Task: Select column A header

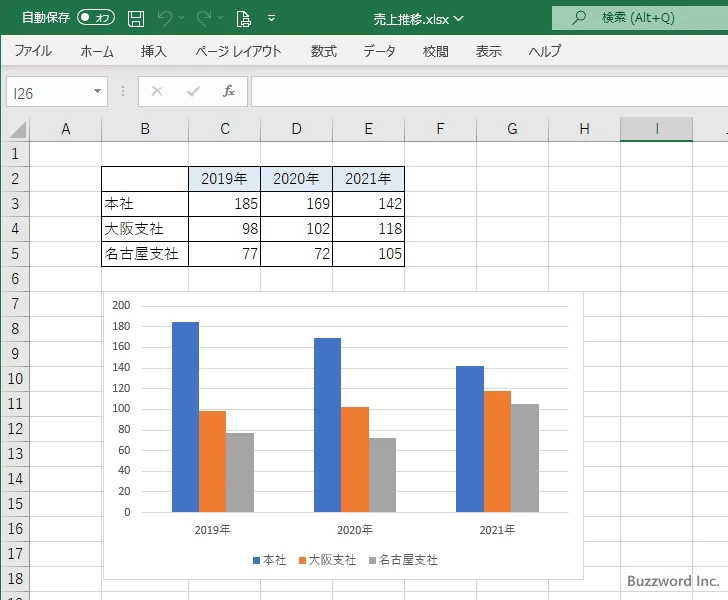Action: pos(65,129)
